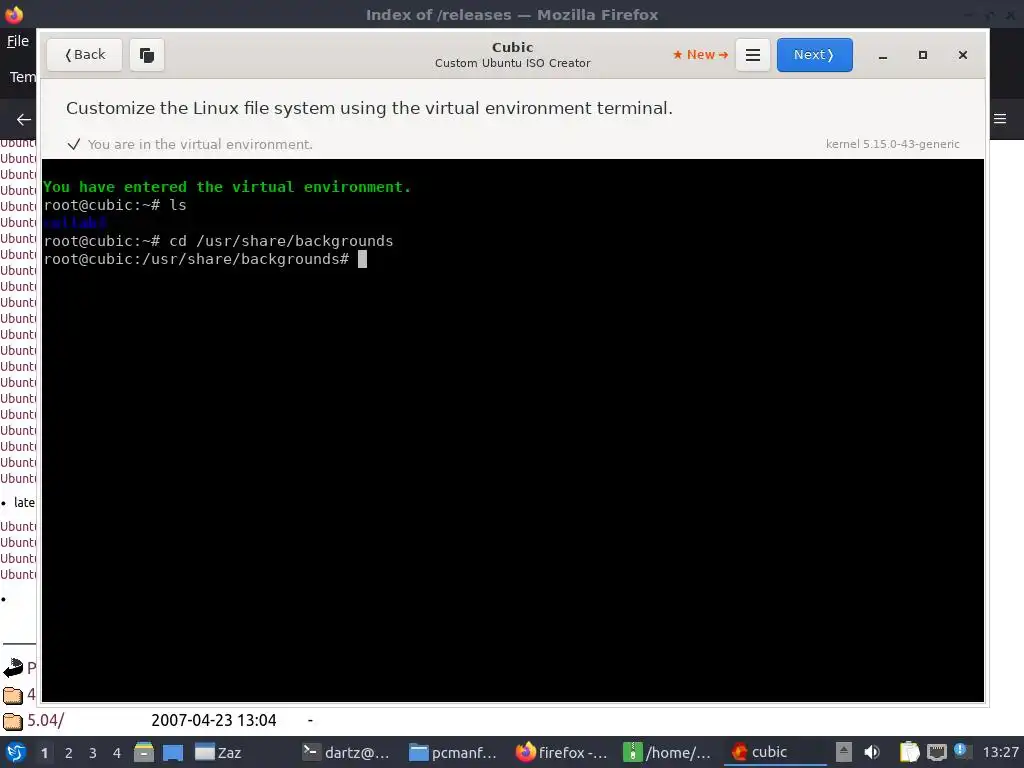Click the checkmark icon before status text
This screenshot has height=768, width=1024.
click(74, 144)
